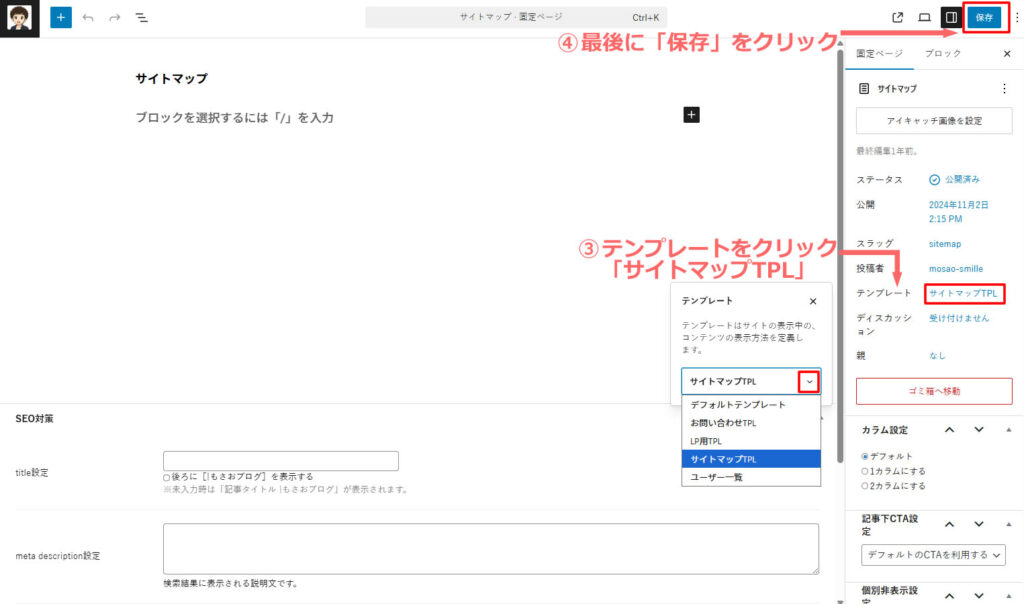Expand the CTA setting dropdown
Viewport: 1024px width, 604px height.
click(x=933, y=555)
